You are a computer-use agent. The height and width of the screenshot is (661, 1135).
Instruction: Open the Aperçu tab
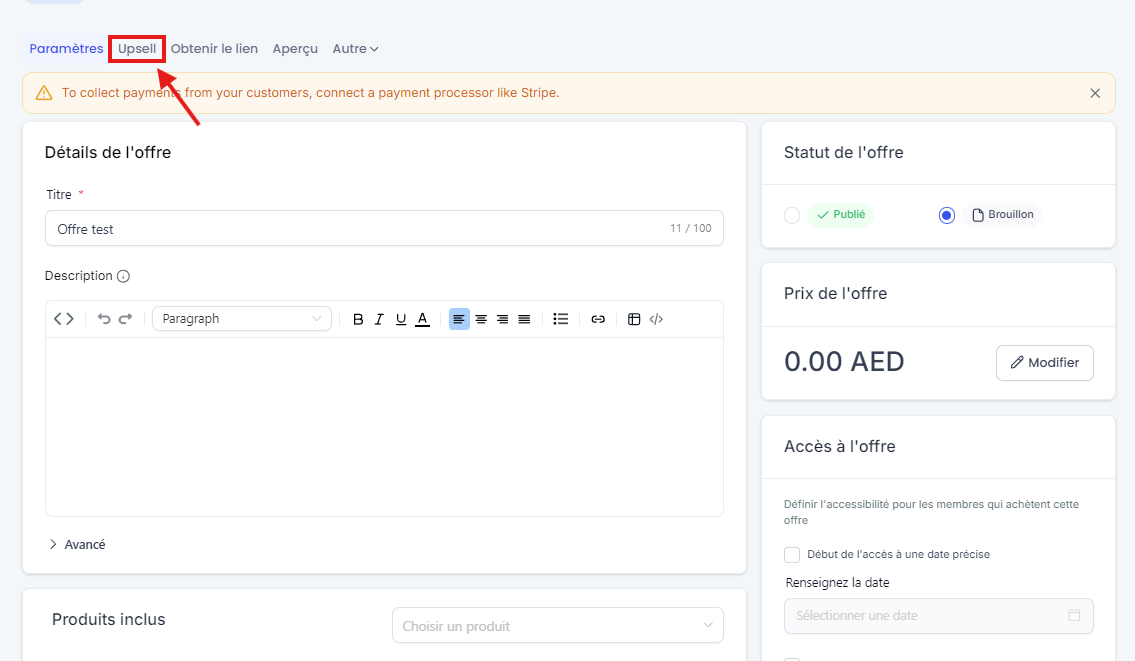coord(295,49)
